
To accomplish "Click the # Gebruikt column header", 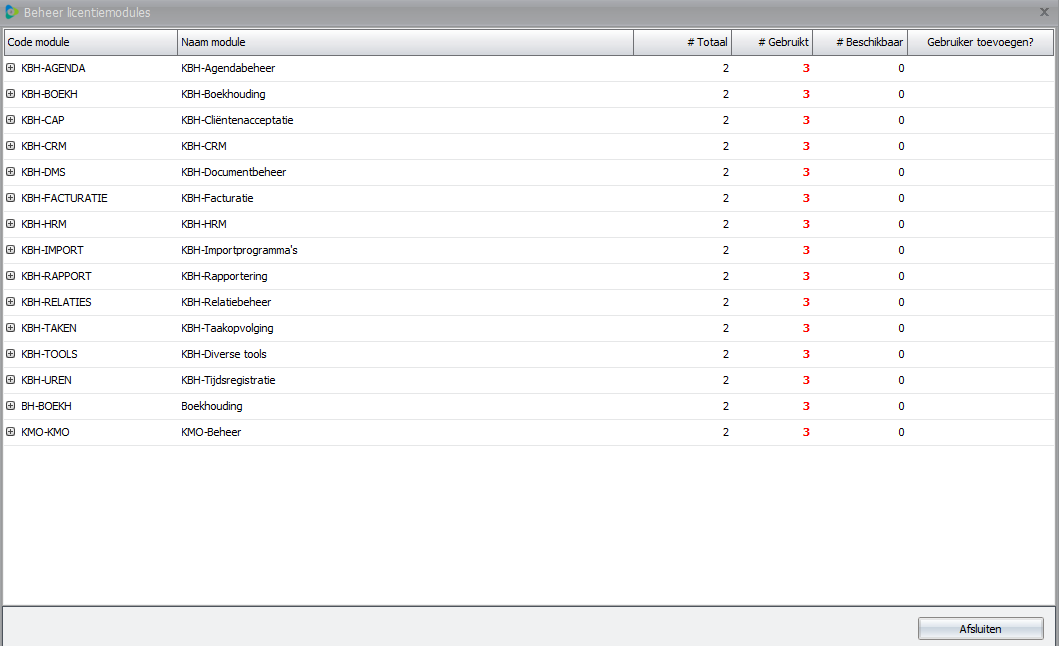I will pyautogui.click(x=772, y=42).
